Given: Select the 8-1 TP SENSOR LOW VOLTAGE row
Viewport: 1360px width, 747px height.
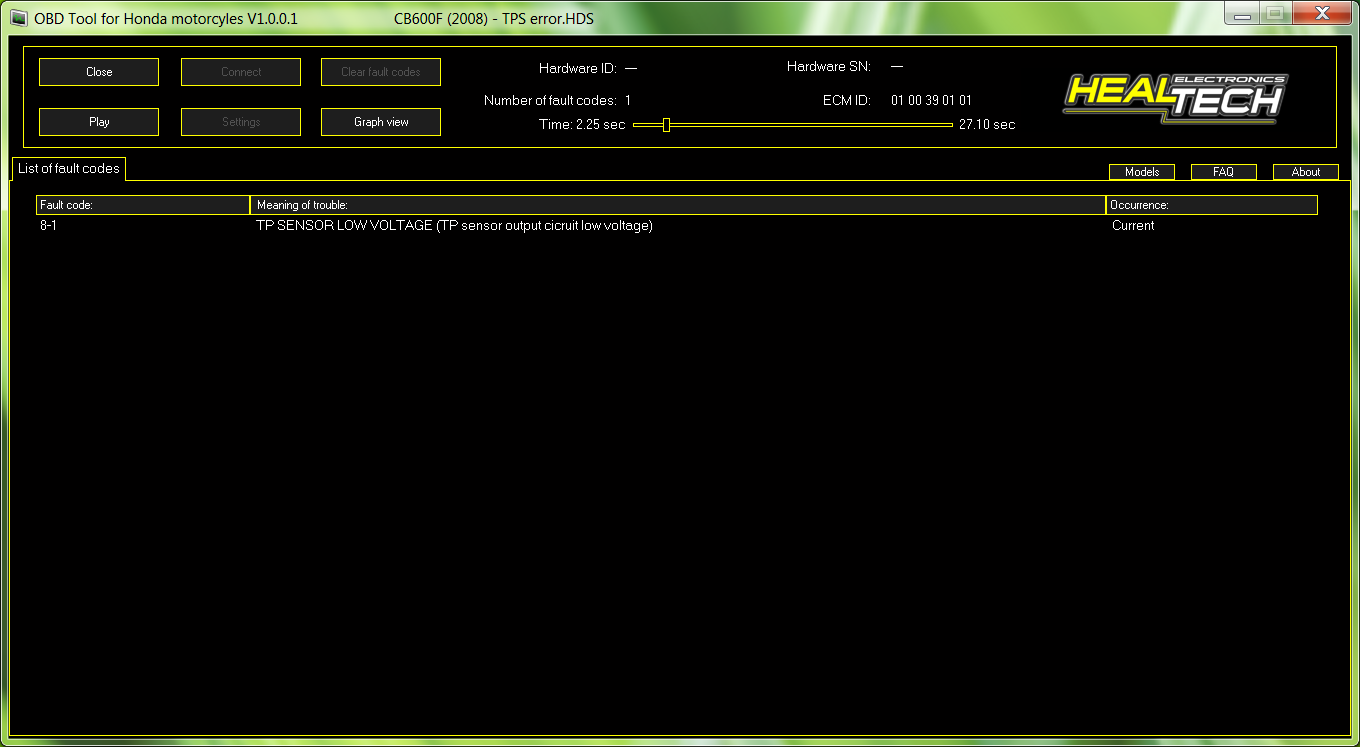Looking at the screenshot, I should coord(454,226).
